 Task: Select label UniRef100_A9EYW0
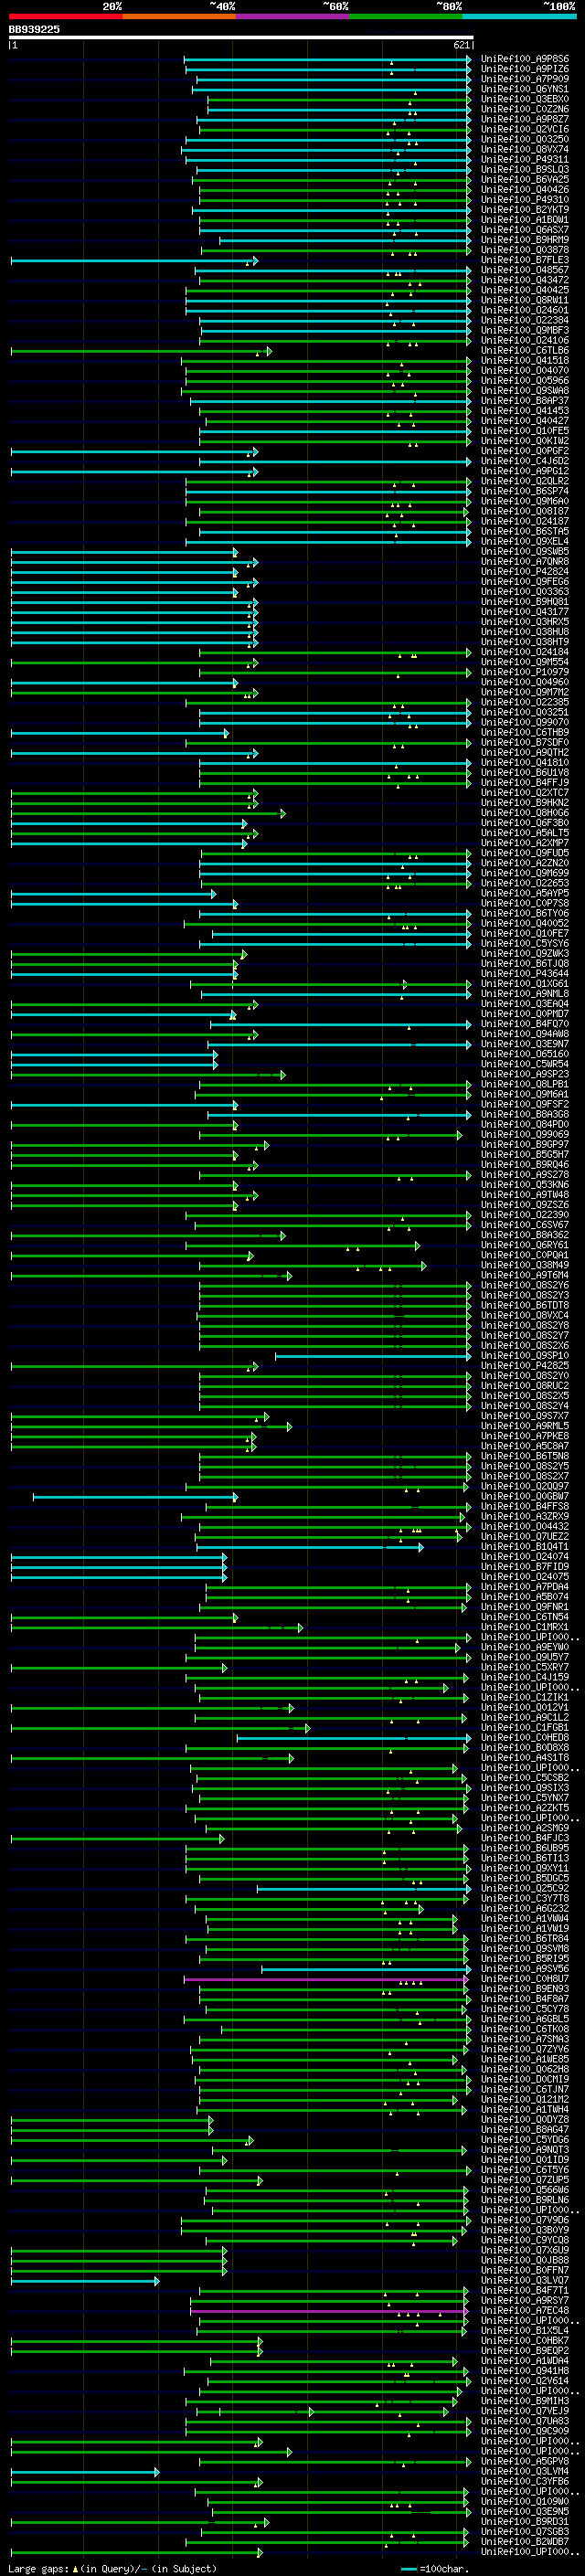[525, 1647]
